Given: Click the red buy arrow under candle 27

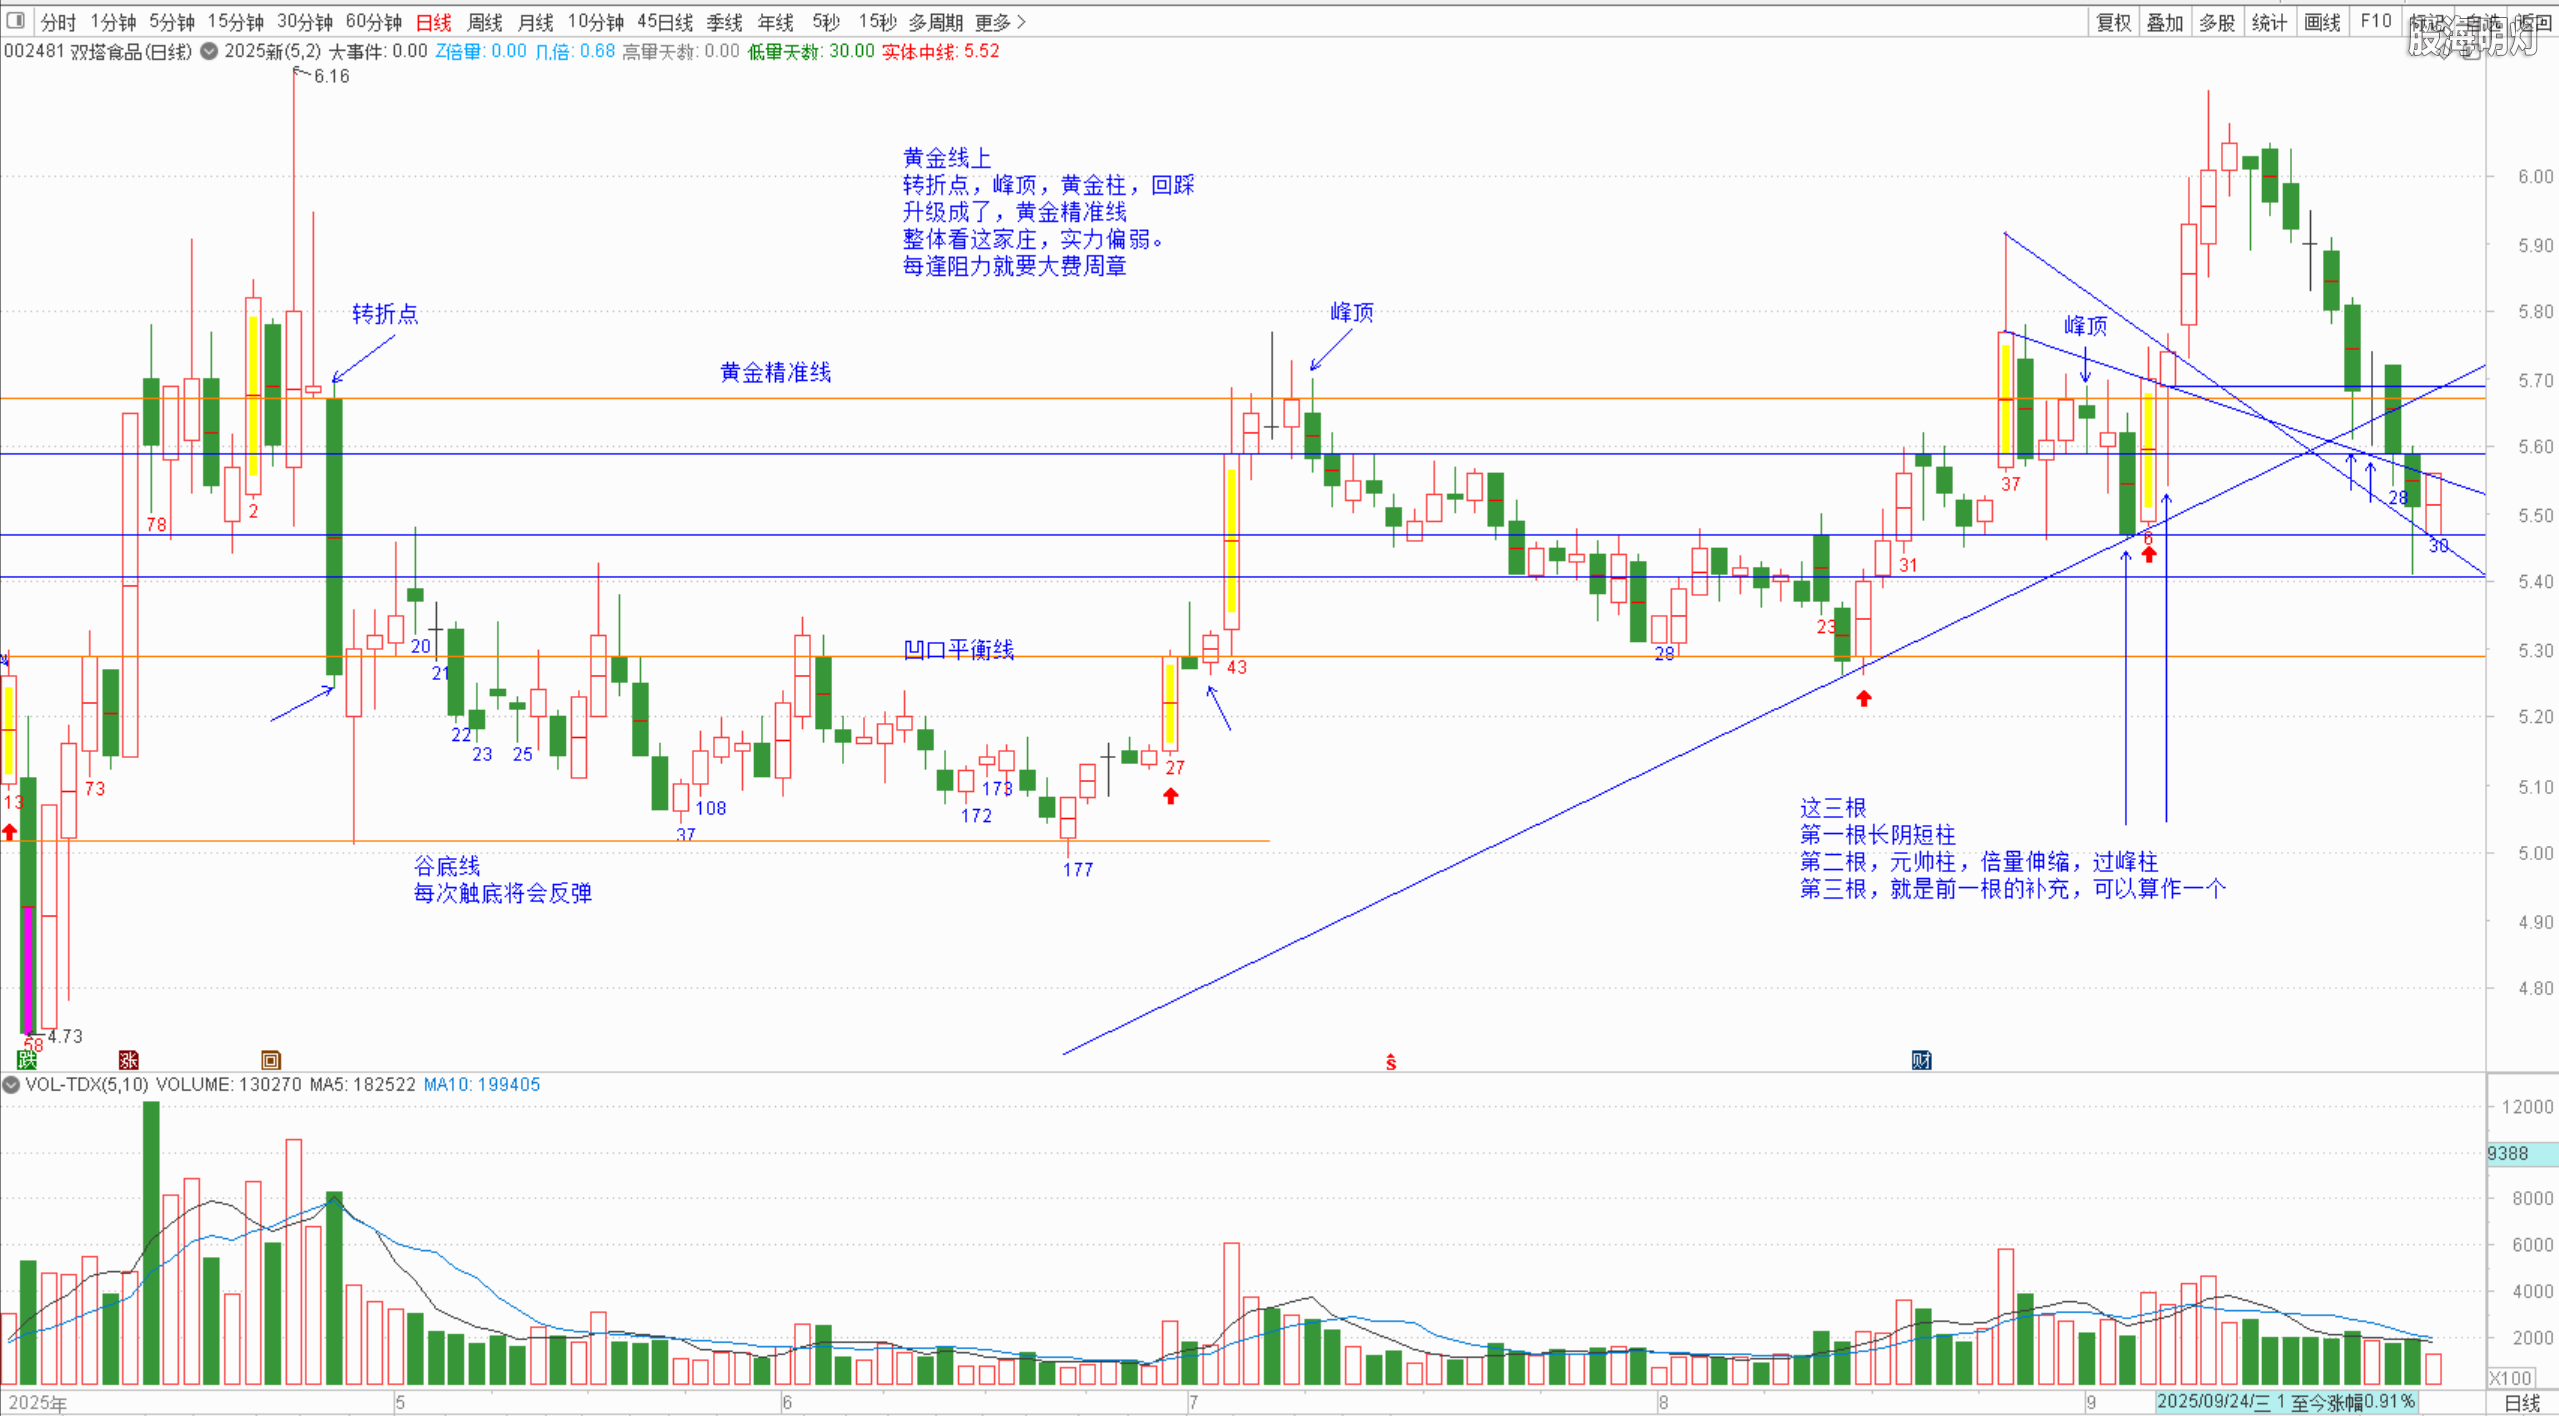Looking at the screenshot, I should pos(1170,796).
